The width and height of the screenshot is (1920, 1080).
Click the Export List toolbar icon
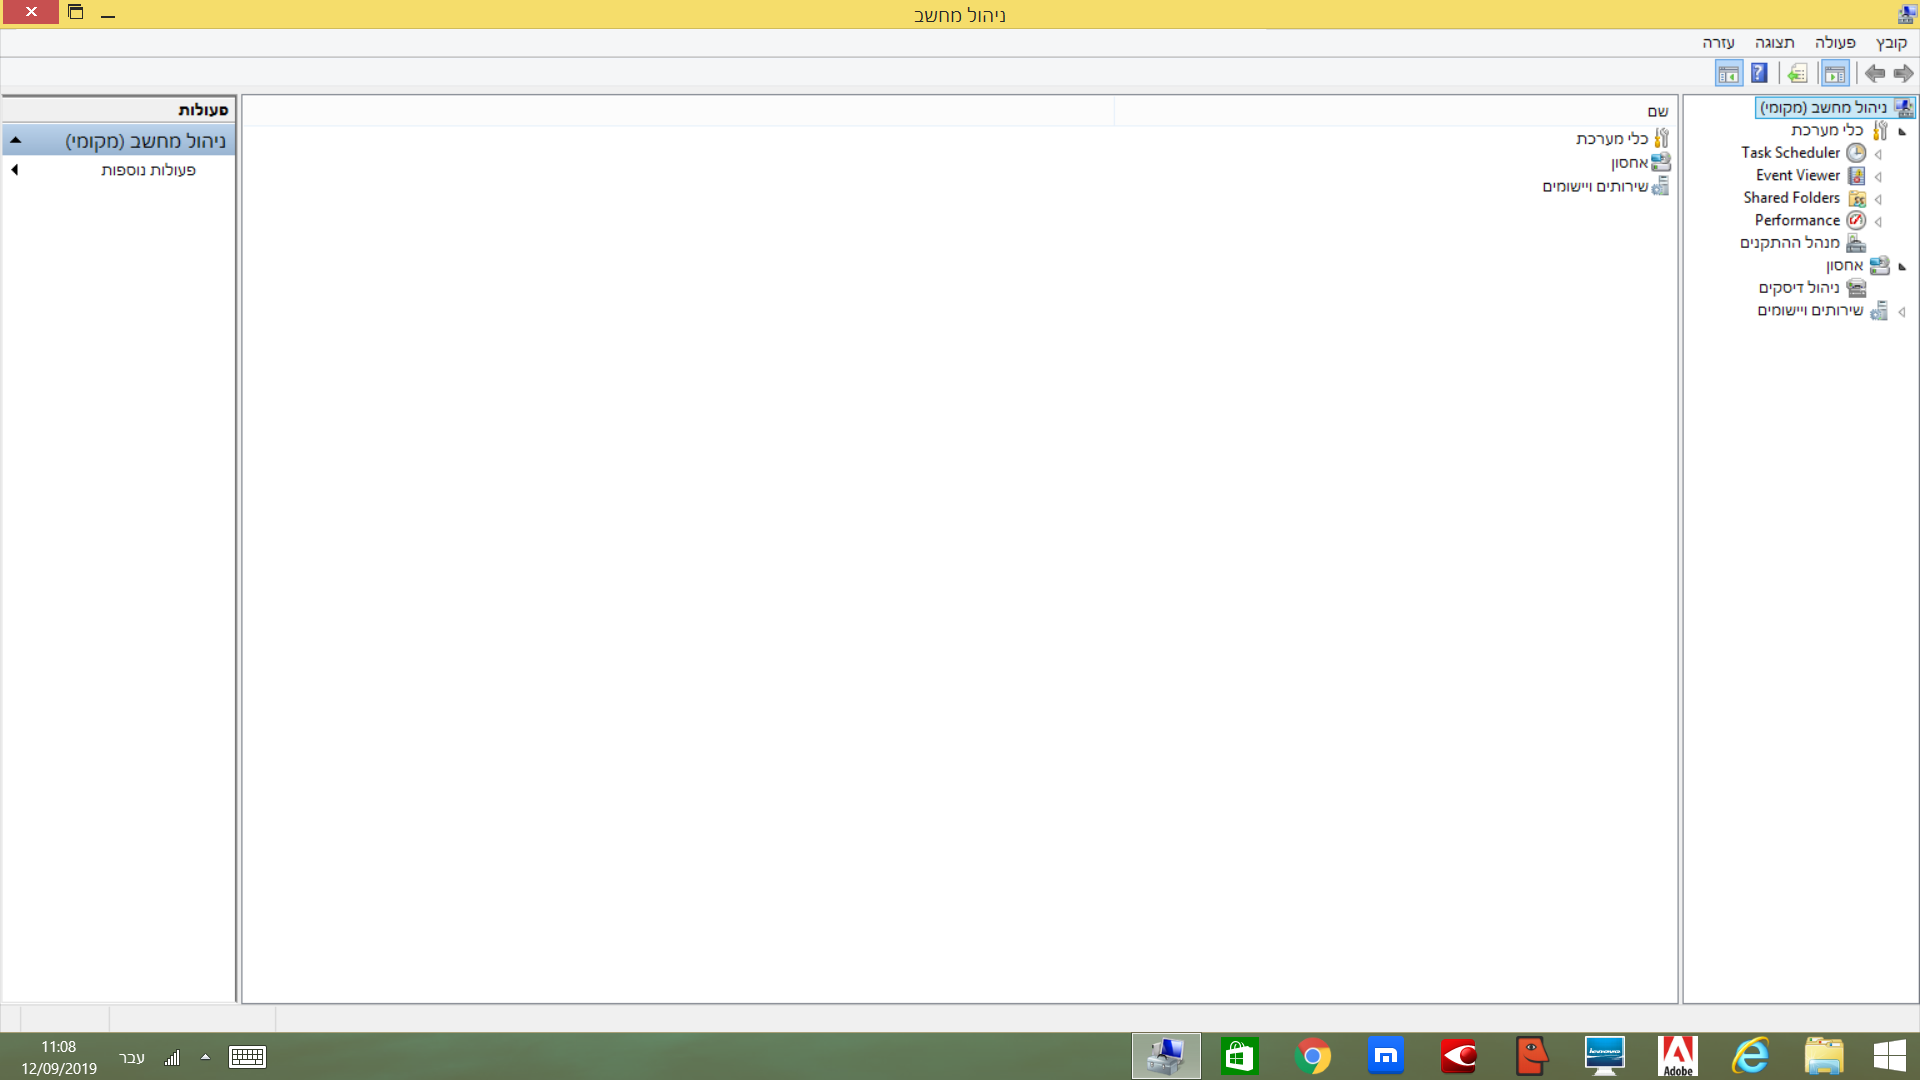coord(1797,73)
